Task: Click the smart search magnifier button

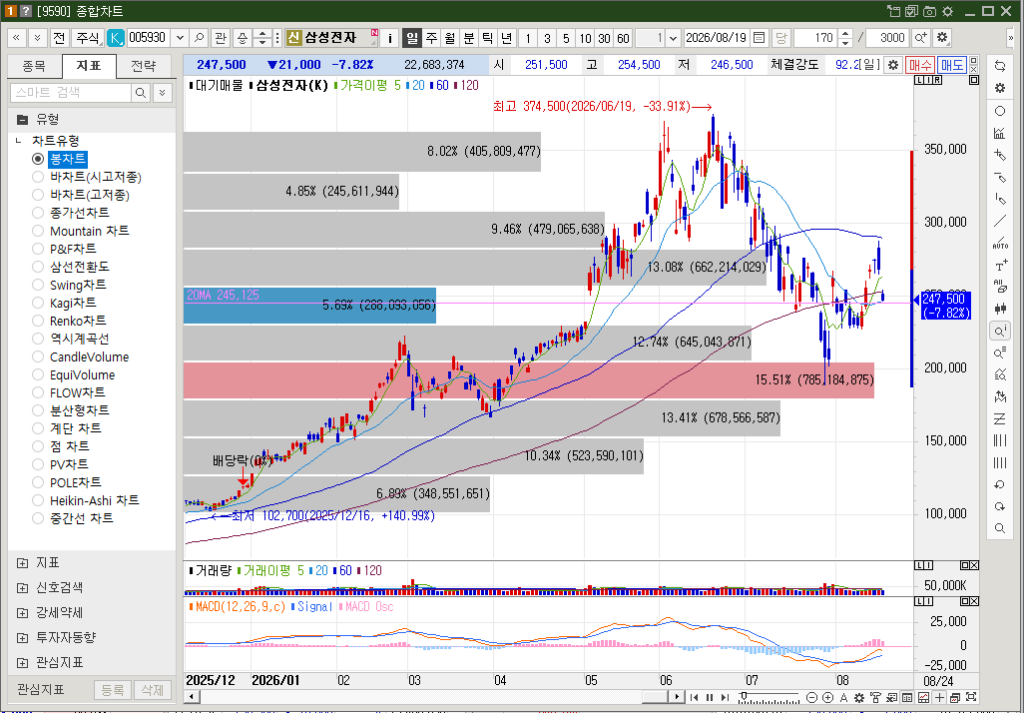Action: pyautogui.click(x=140, y=93)
